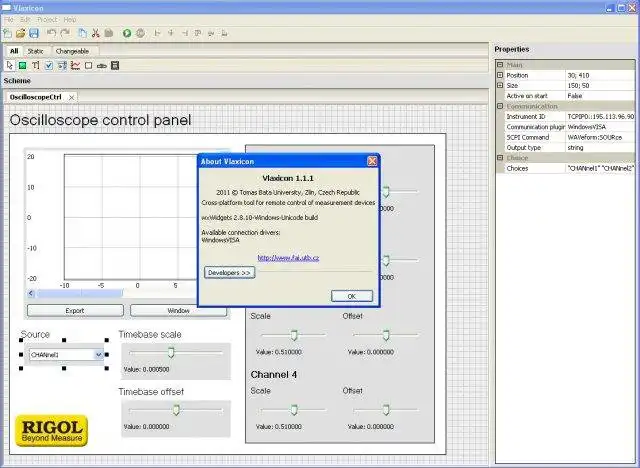Open the Edit menu
Viewport: 640px width, 468px height.
pyautogui.click(x=25, y=20)
